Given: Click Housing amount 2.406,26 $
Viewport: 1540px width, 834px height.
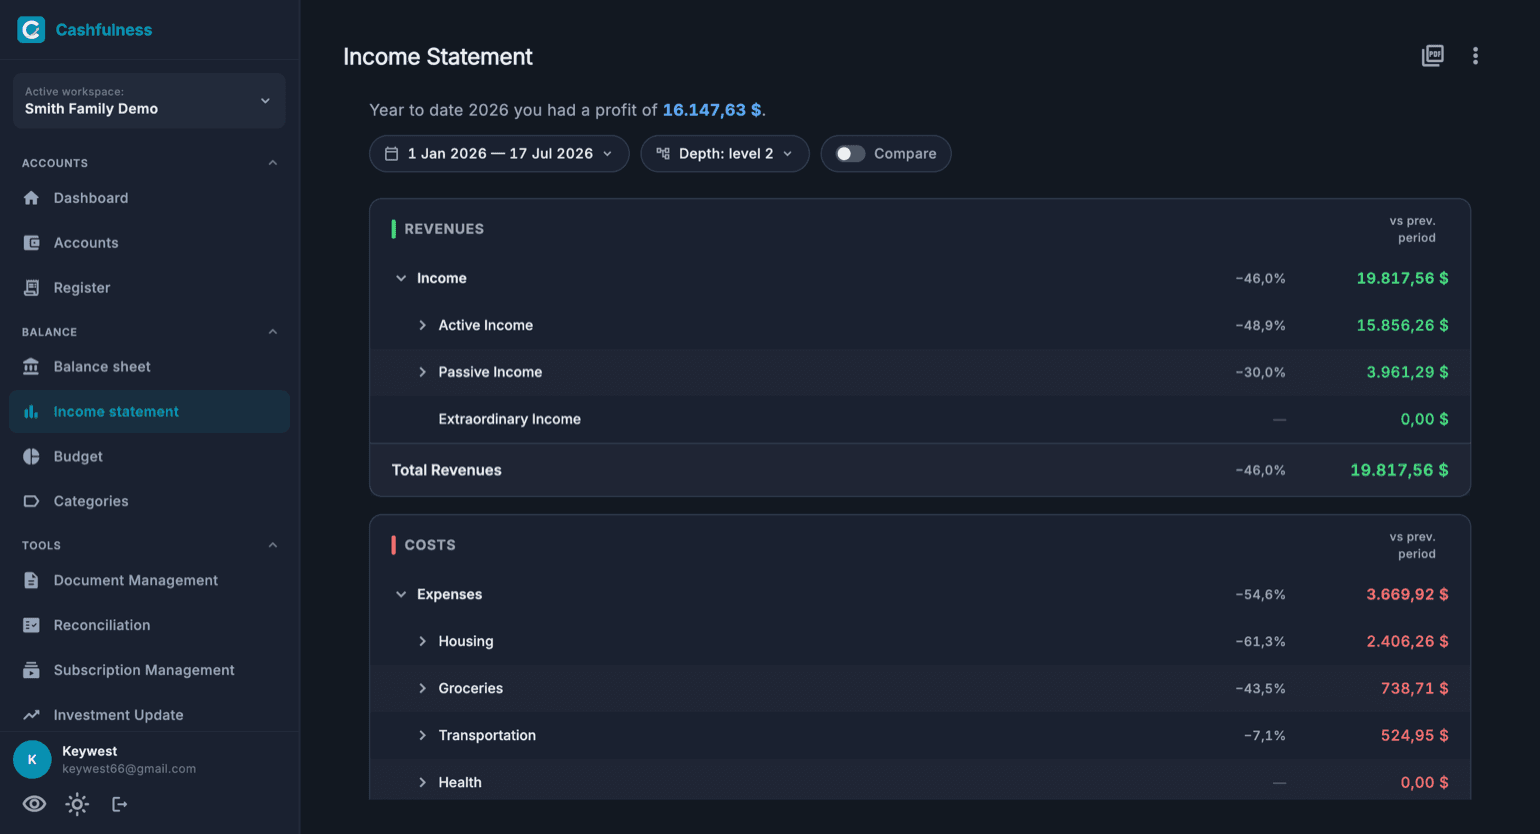Looking at the screenshot, I should tap(1407, 641).
